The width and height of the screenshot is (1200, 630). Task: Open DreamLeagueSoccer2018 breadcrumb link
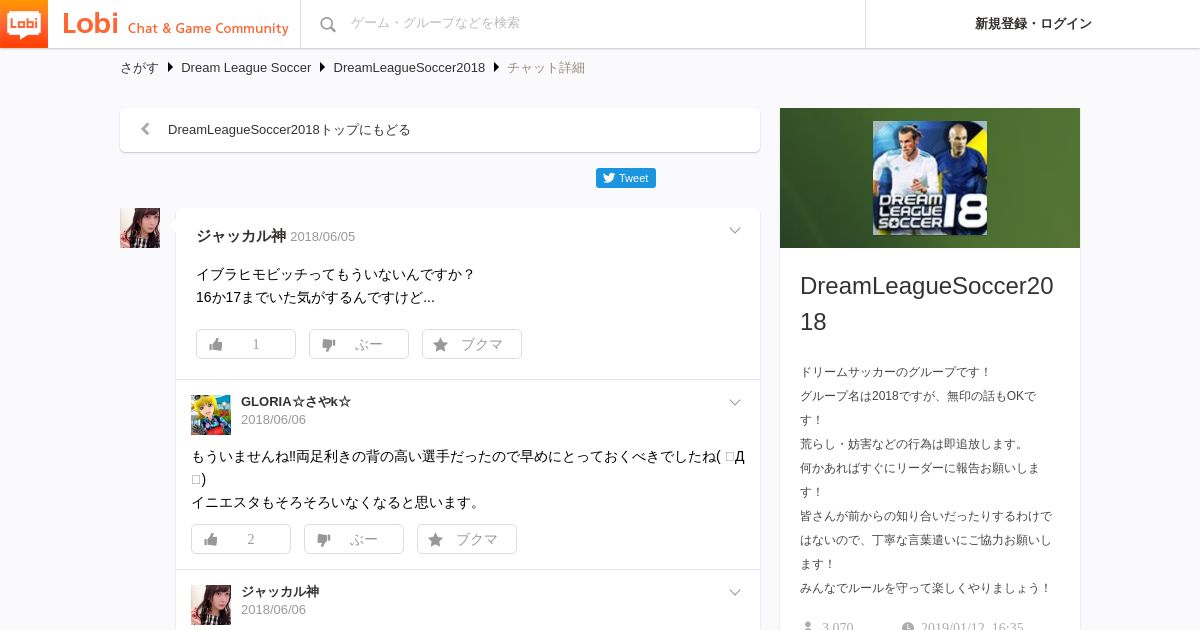(x=409, y=68)
